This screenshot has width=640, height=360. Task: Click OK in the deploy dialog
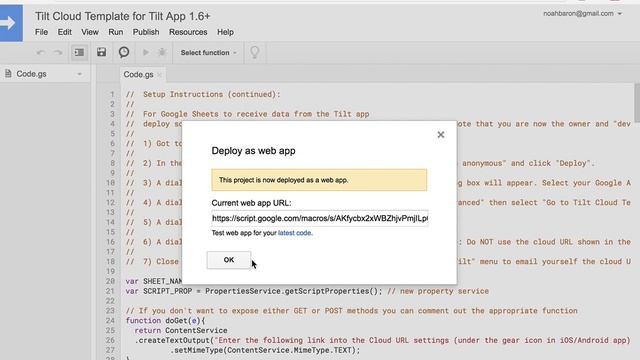coord(229,260)
